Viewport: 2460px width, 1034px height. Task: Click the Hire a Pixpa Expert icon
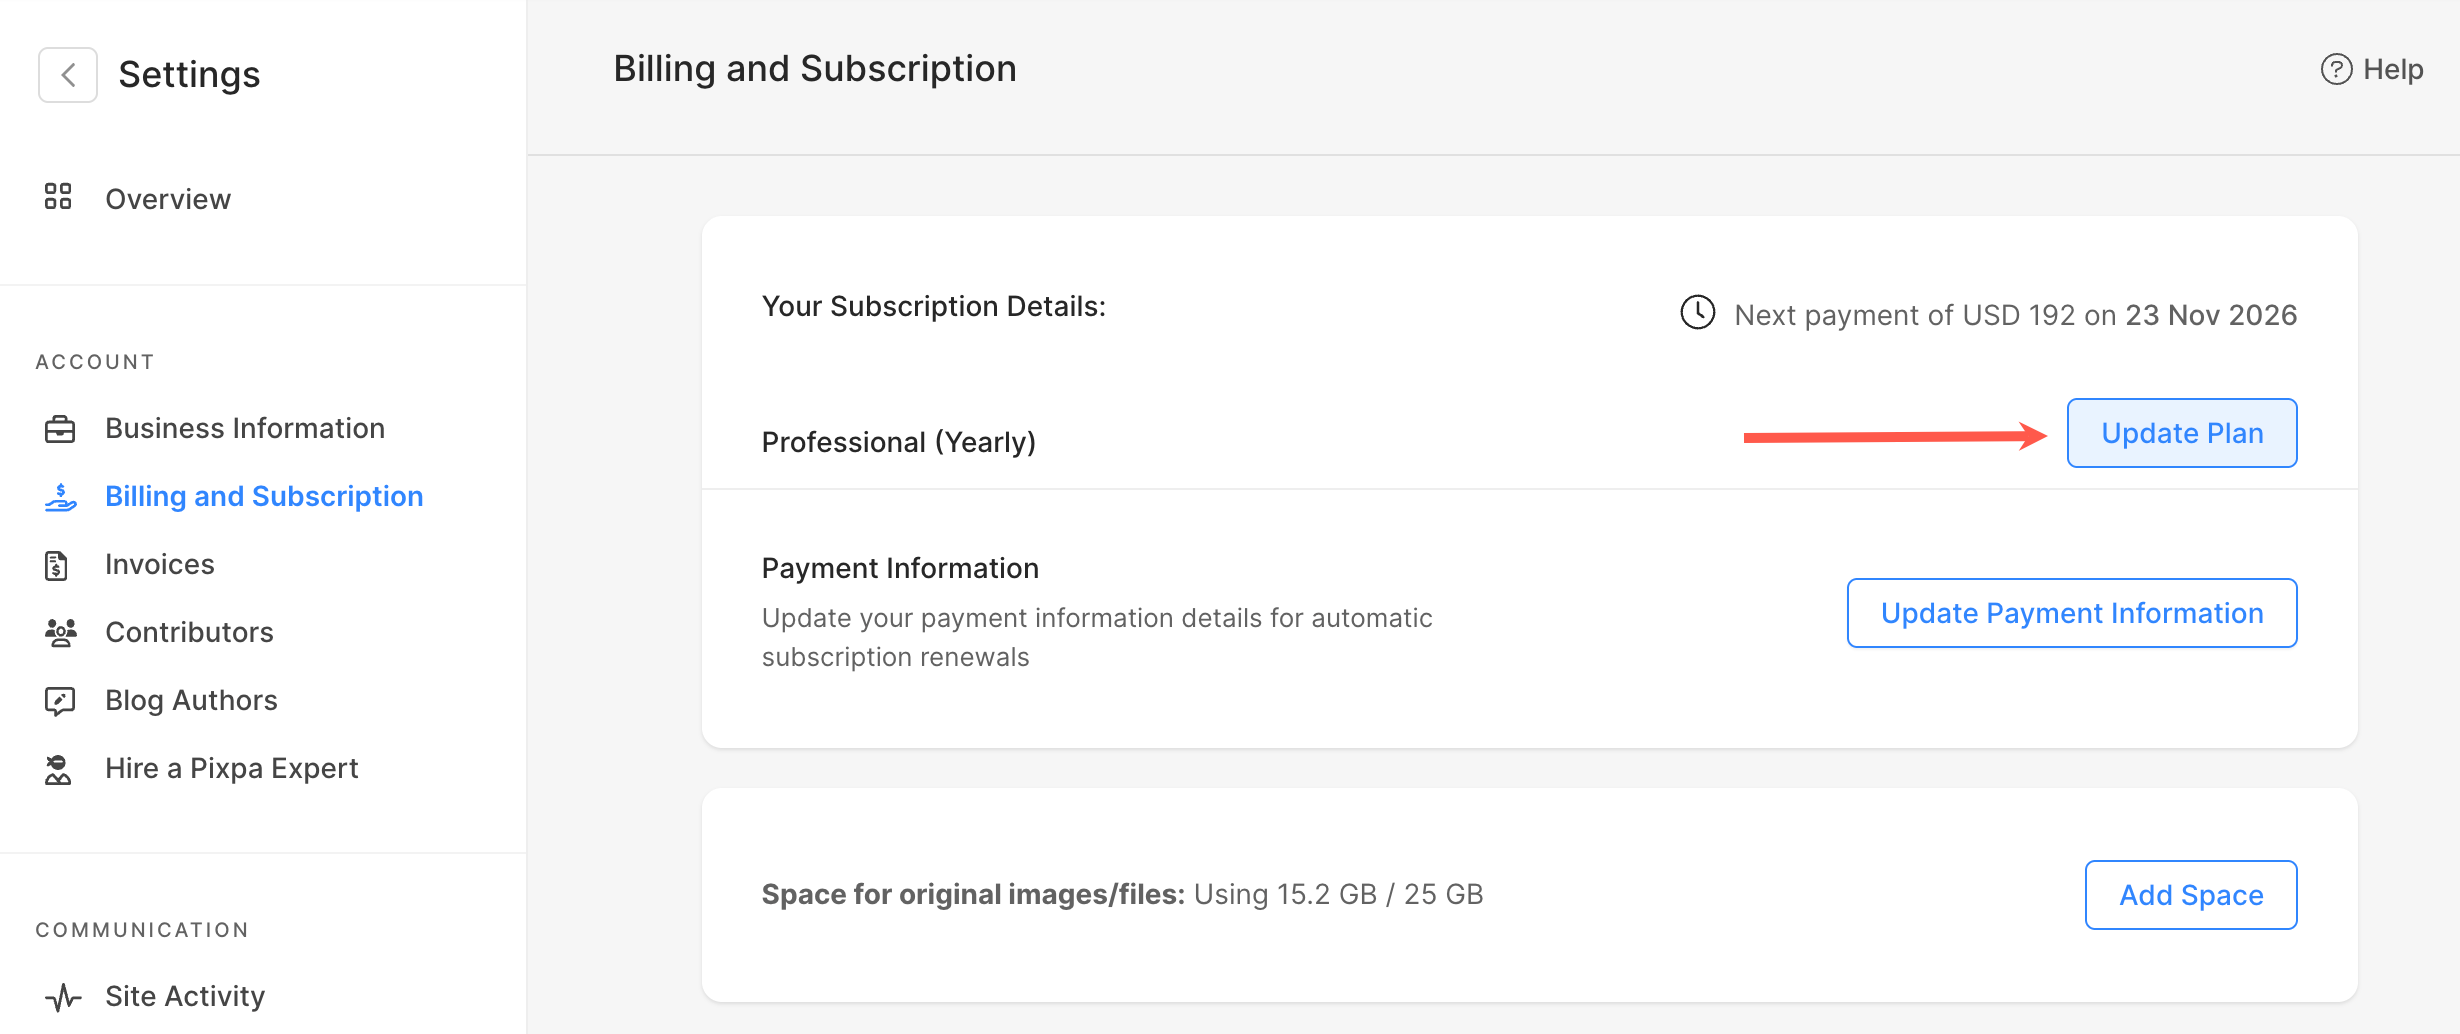pos(58,769)
